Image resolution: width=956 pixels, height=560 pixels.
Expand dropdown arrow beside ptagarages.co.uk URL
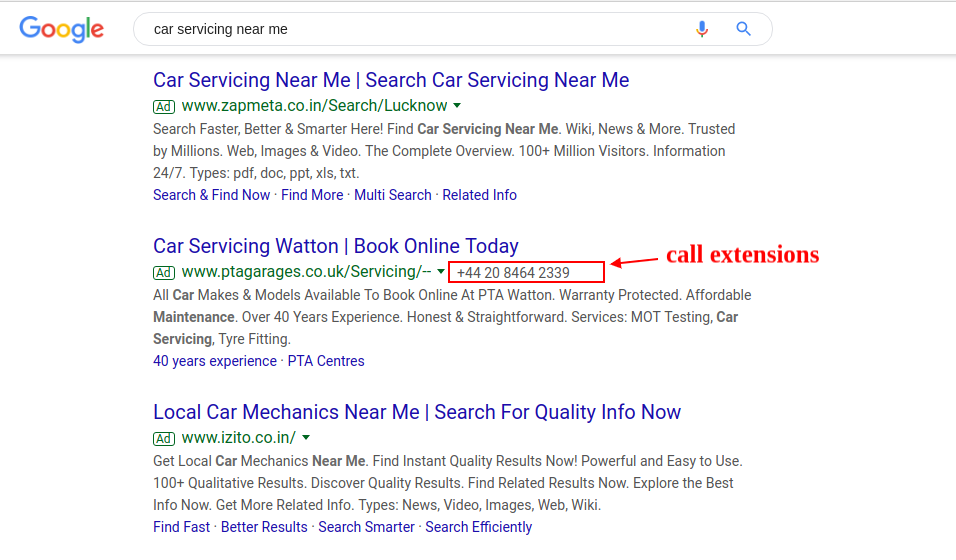[441, 271]
